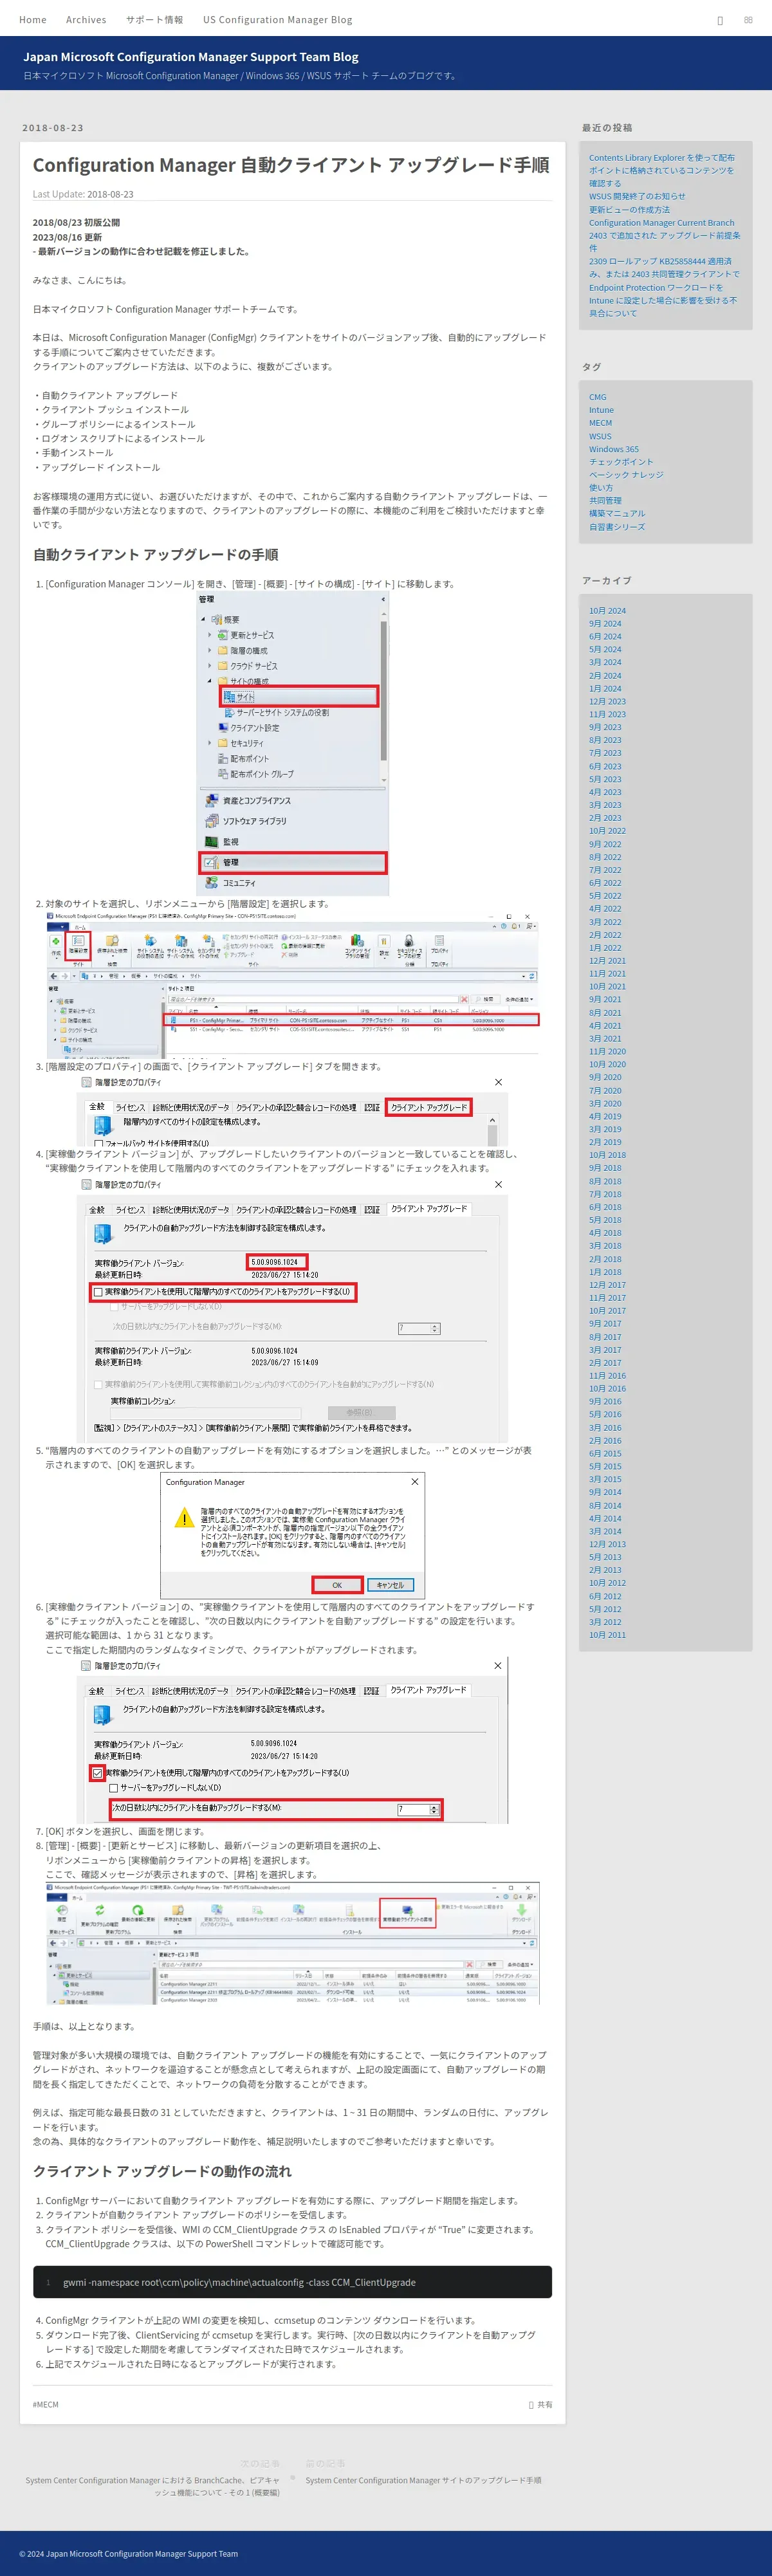Open the Home navigation link

(33, 19)
